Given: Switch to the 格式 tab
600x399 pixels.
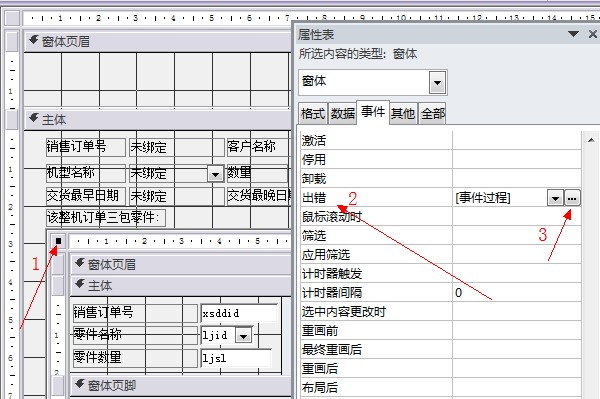Looking at the screenshot, I should [x=313, y=114].
